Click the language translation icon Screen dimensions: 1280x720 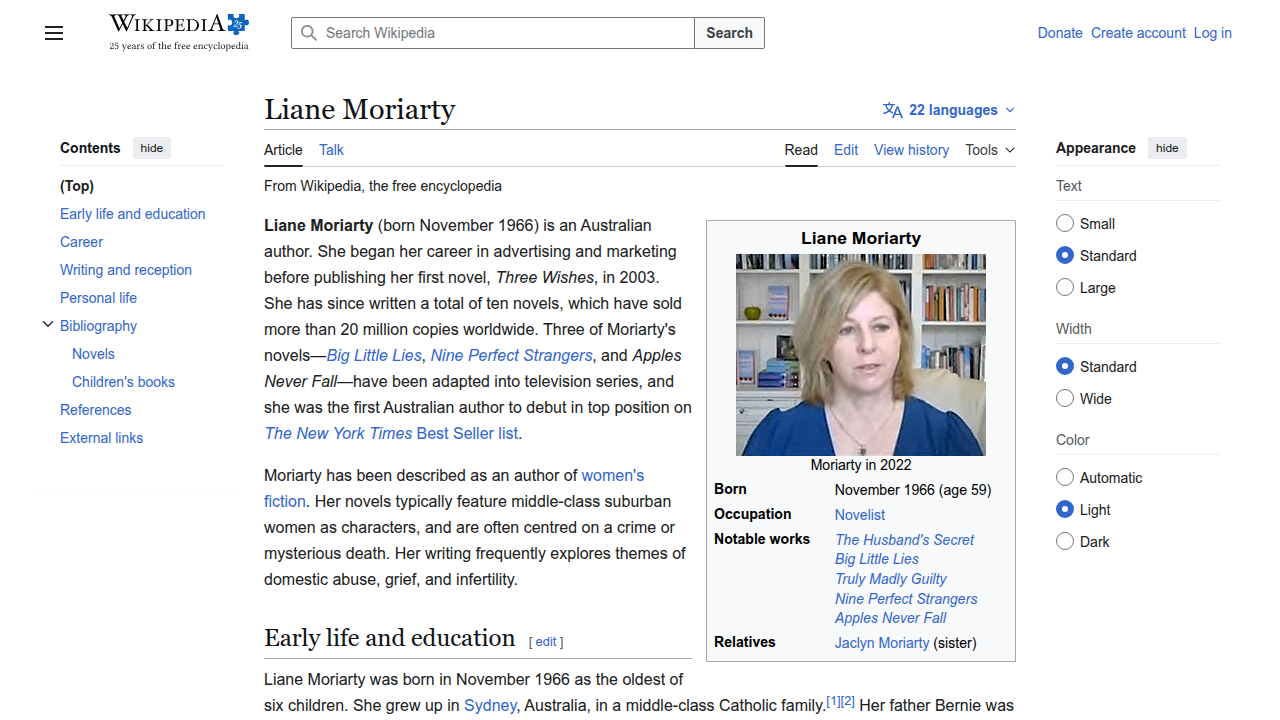point(893,110)
